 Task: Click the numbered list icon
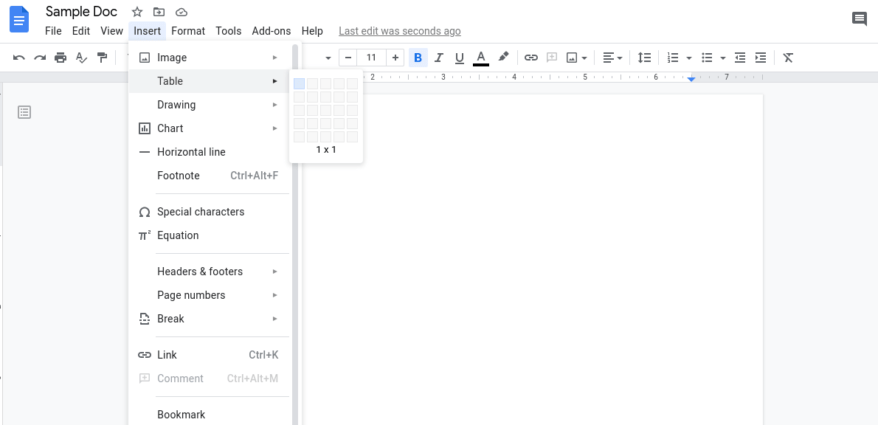(x=674, y=57)
